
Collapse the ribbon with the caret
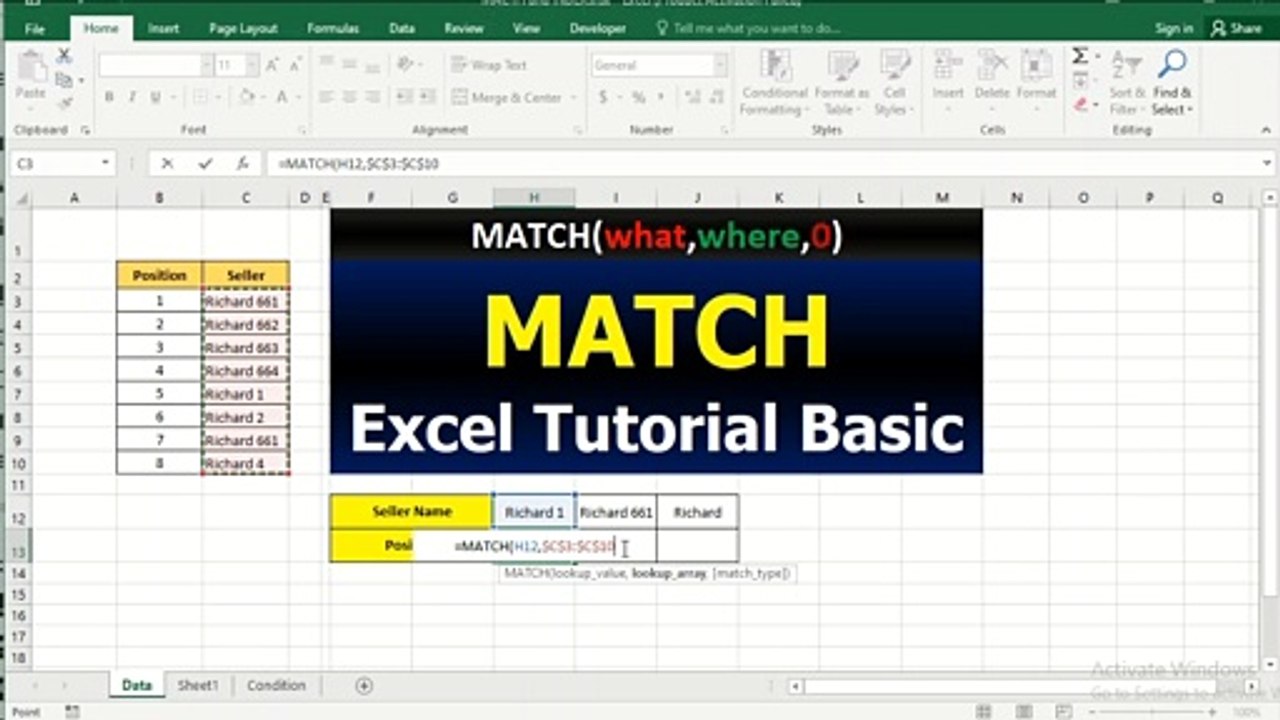[x=1264, y=131]
